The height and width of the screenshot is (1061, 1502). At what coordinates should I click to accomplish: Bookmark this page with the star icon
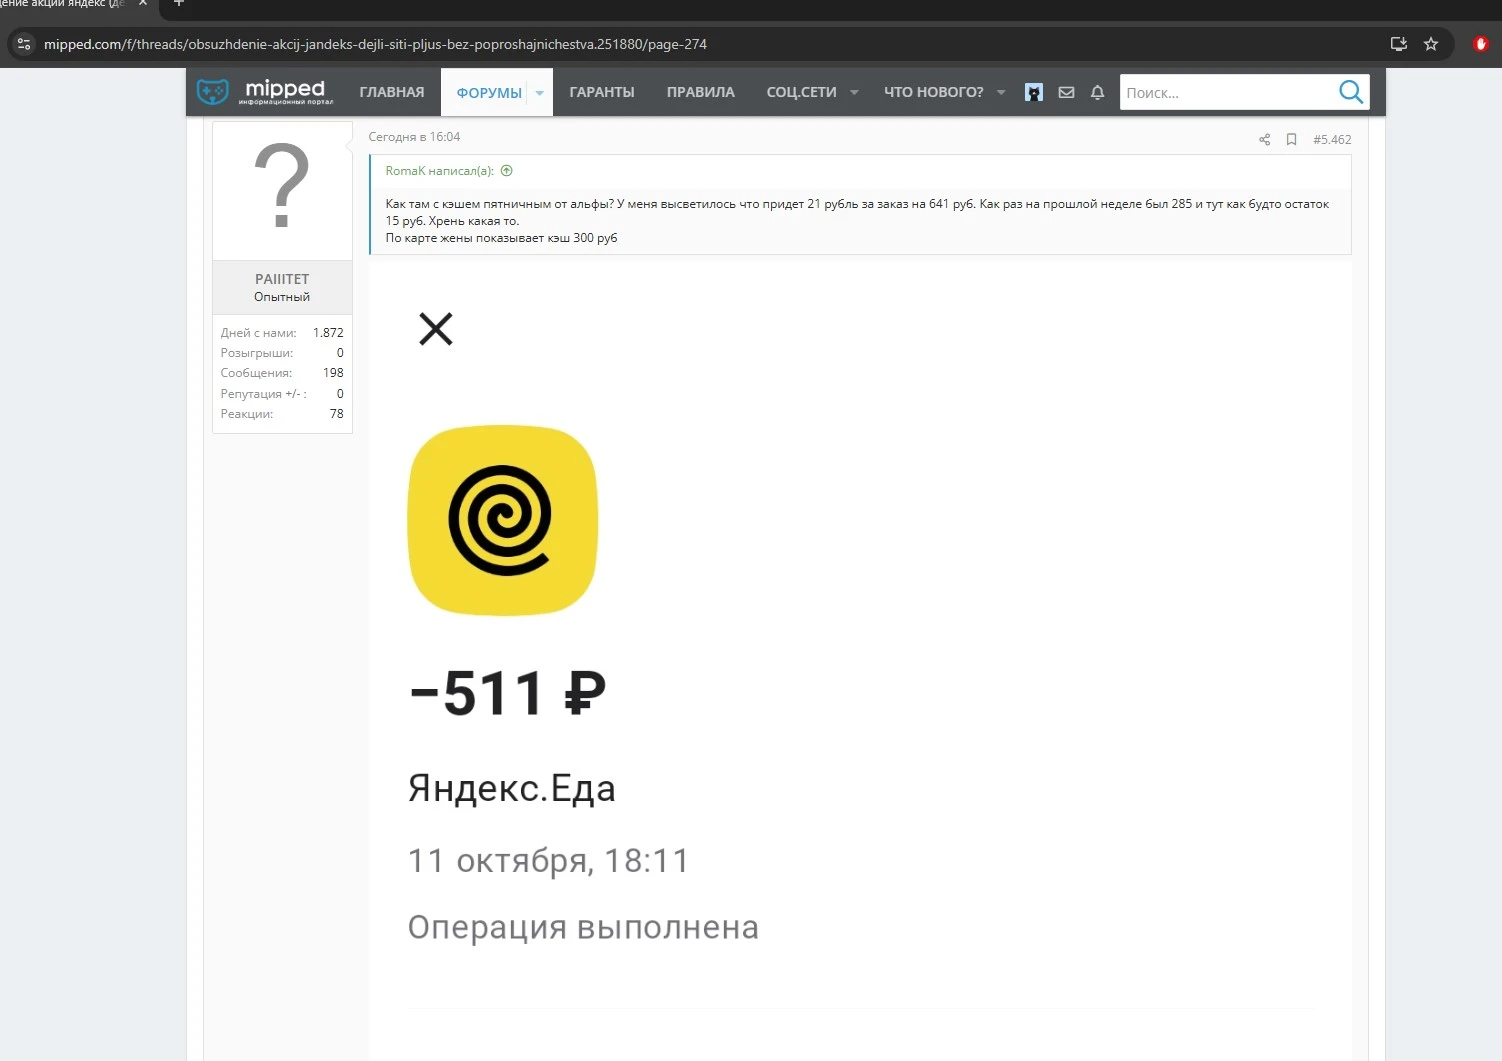(x=1431, y=44)
